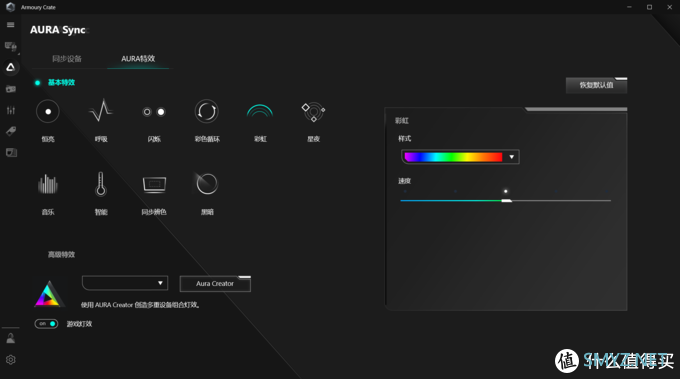Viewport: 680px width, 379px height.
Task: Select the Strobing two-dot lighting effect
Action: tap(154, 112)
